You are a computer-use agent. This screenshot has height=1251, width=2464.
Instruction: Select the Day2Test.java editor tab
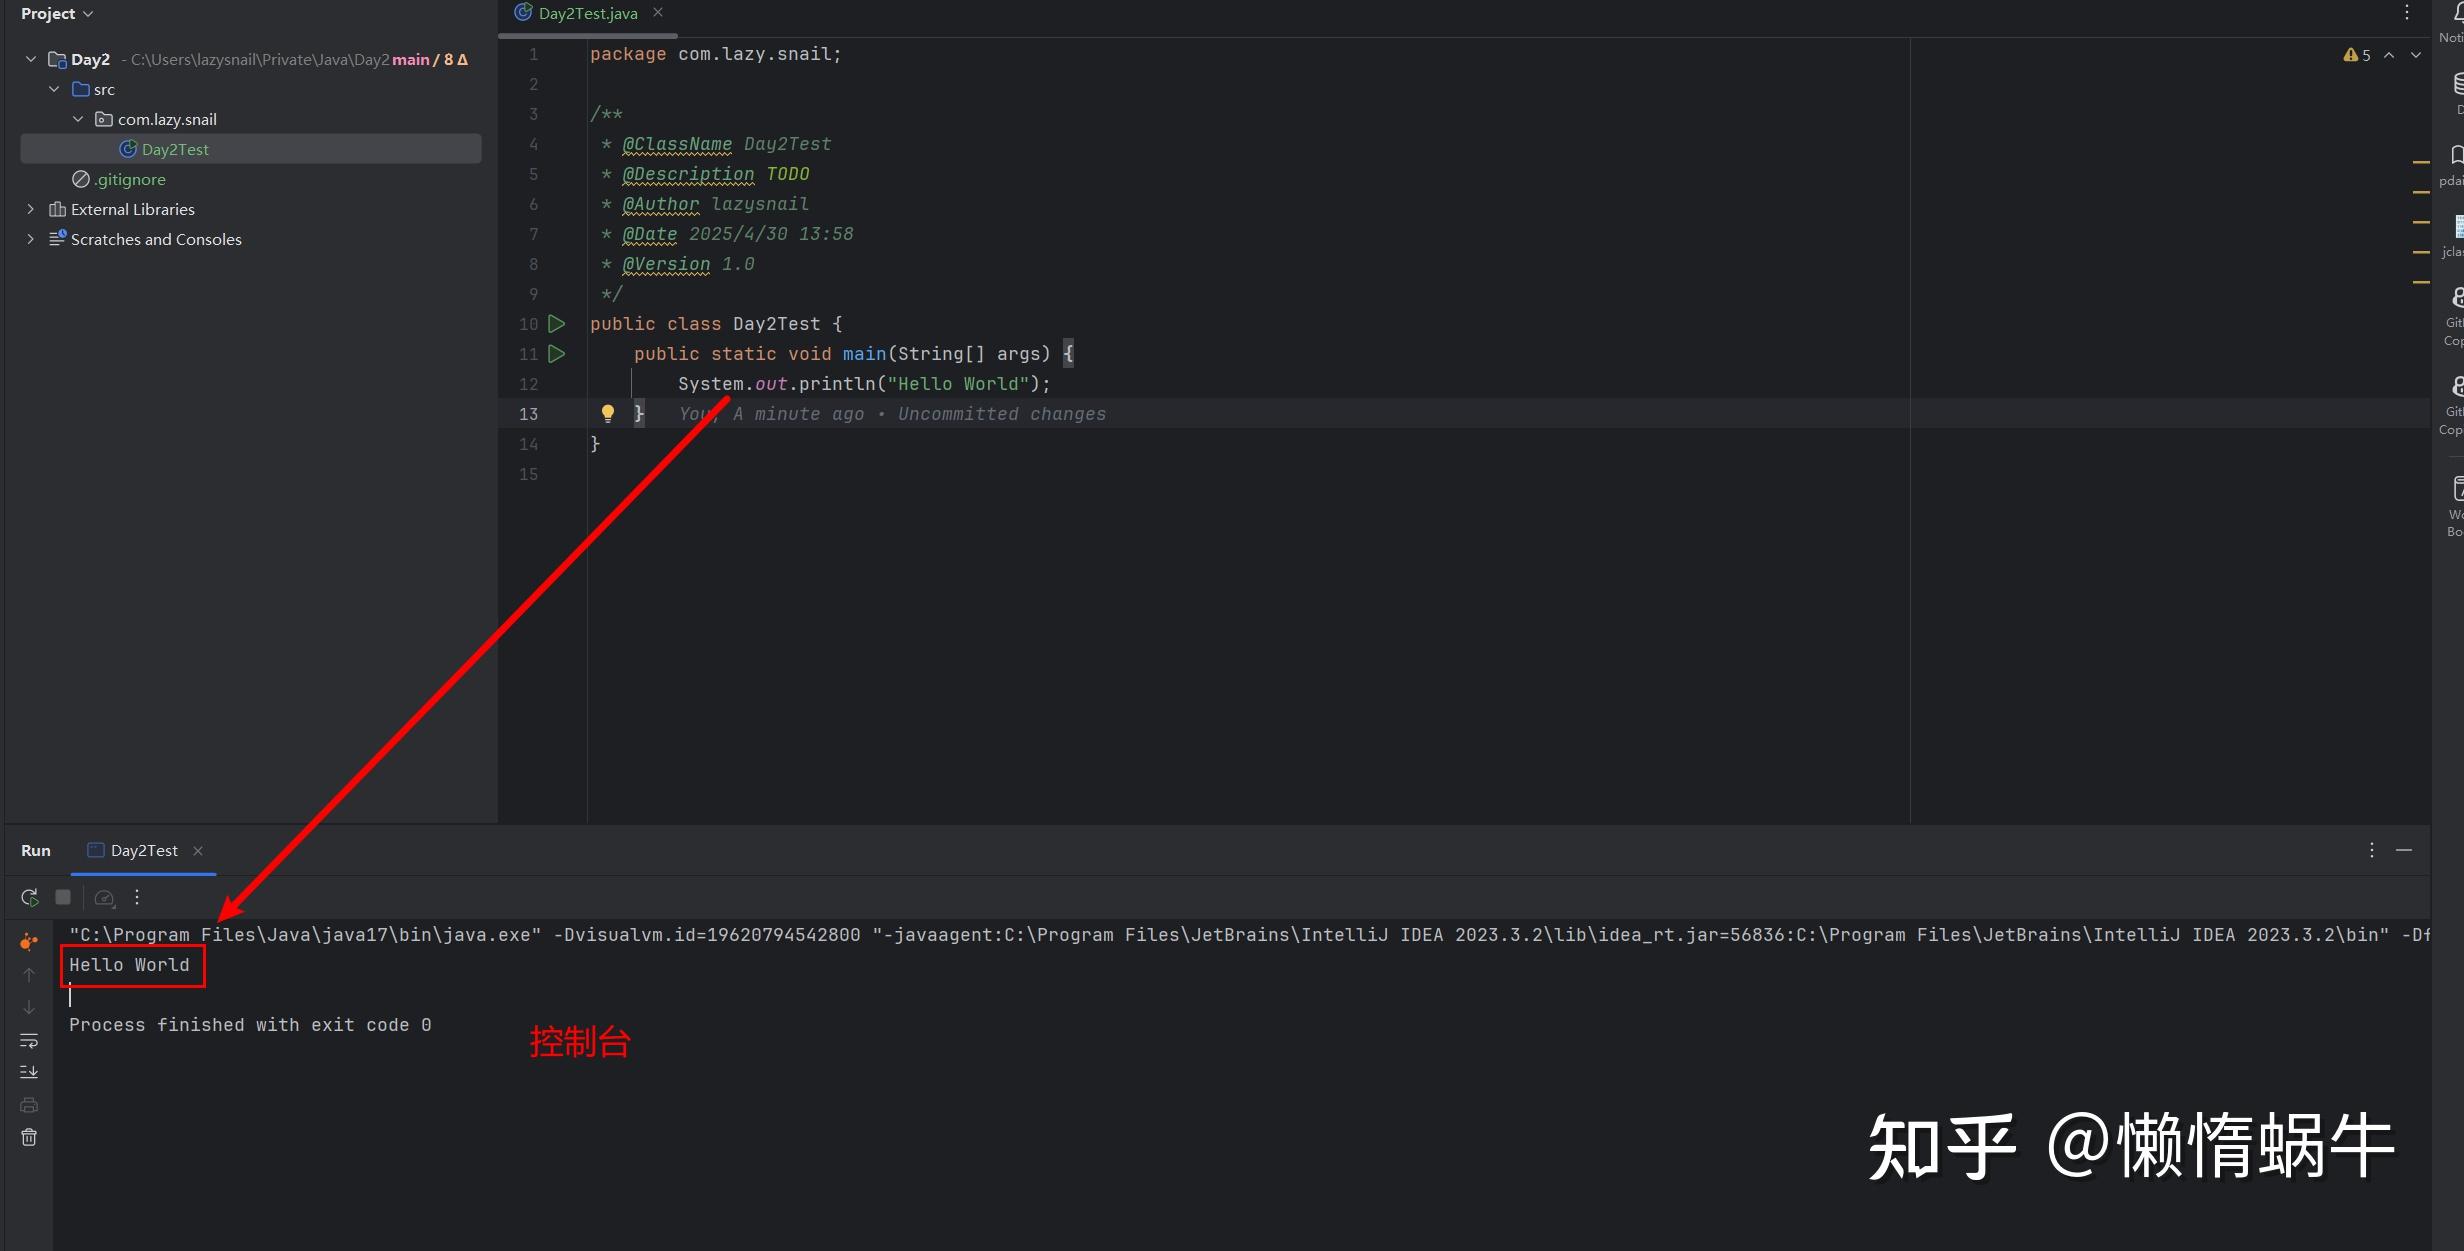pos(587,14)
